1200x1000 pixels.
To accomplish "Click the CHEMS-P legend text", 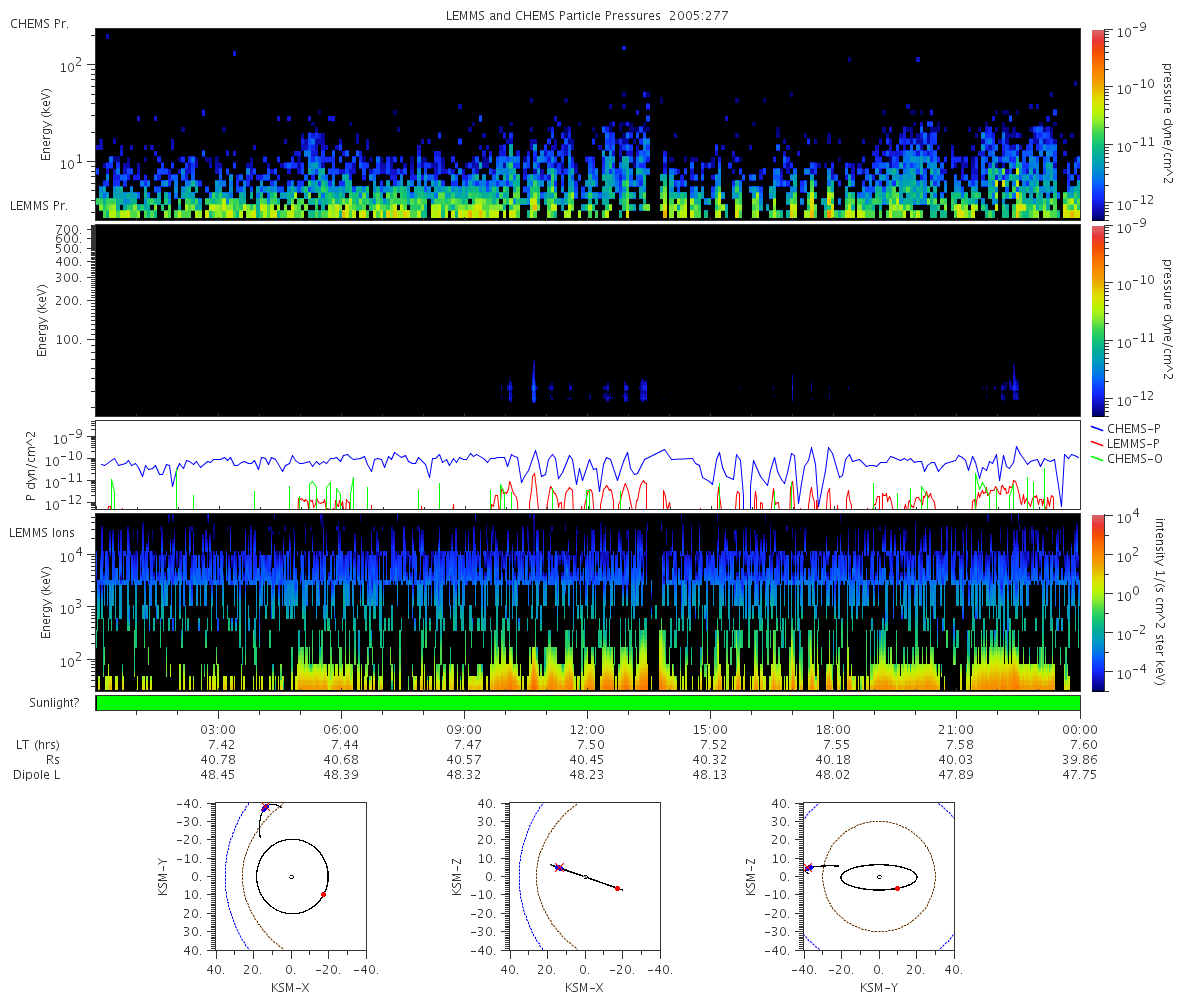I will (x=1134, y=428).
